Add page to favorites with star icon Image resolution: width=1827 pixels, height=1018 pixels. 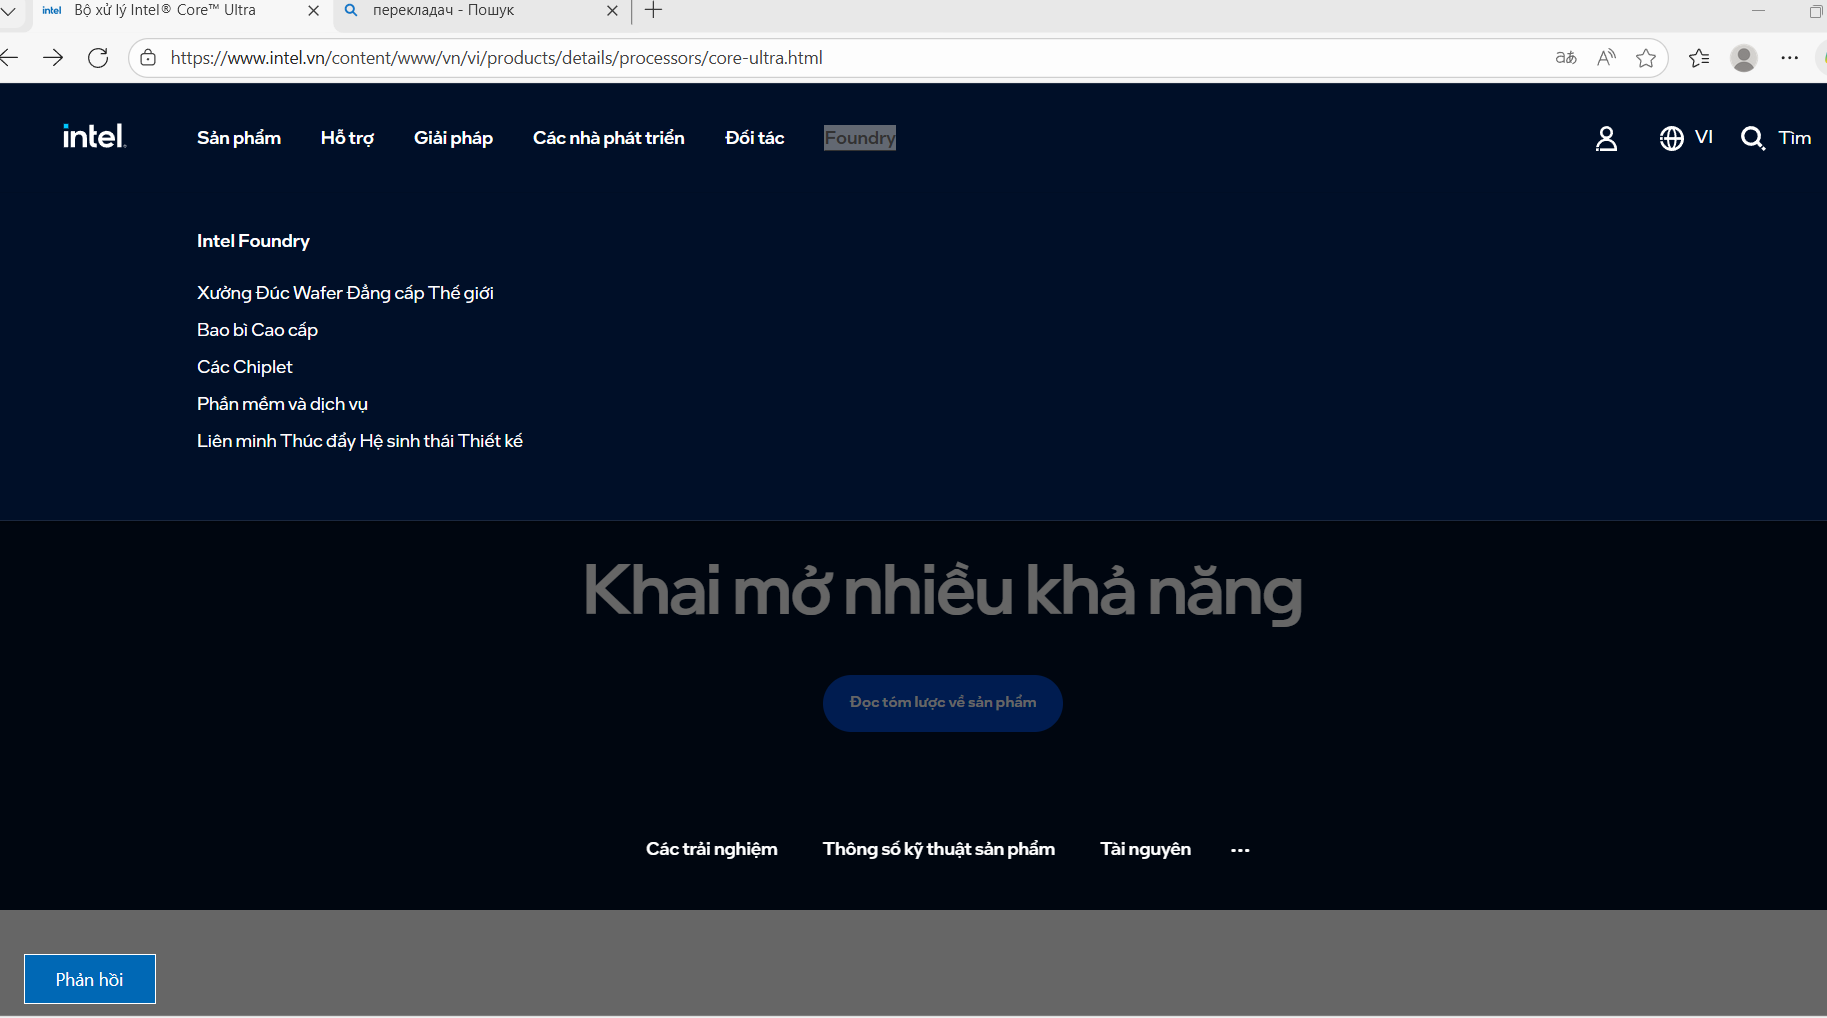tap(1646, 58)
